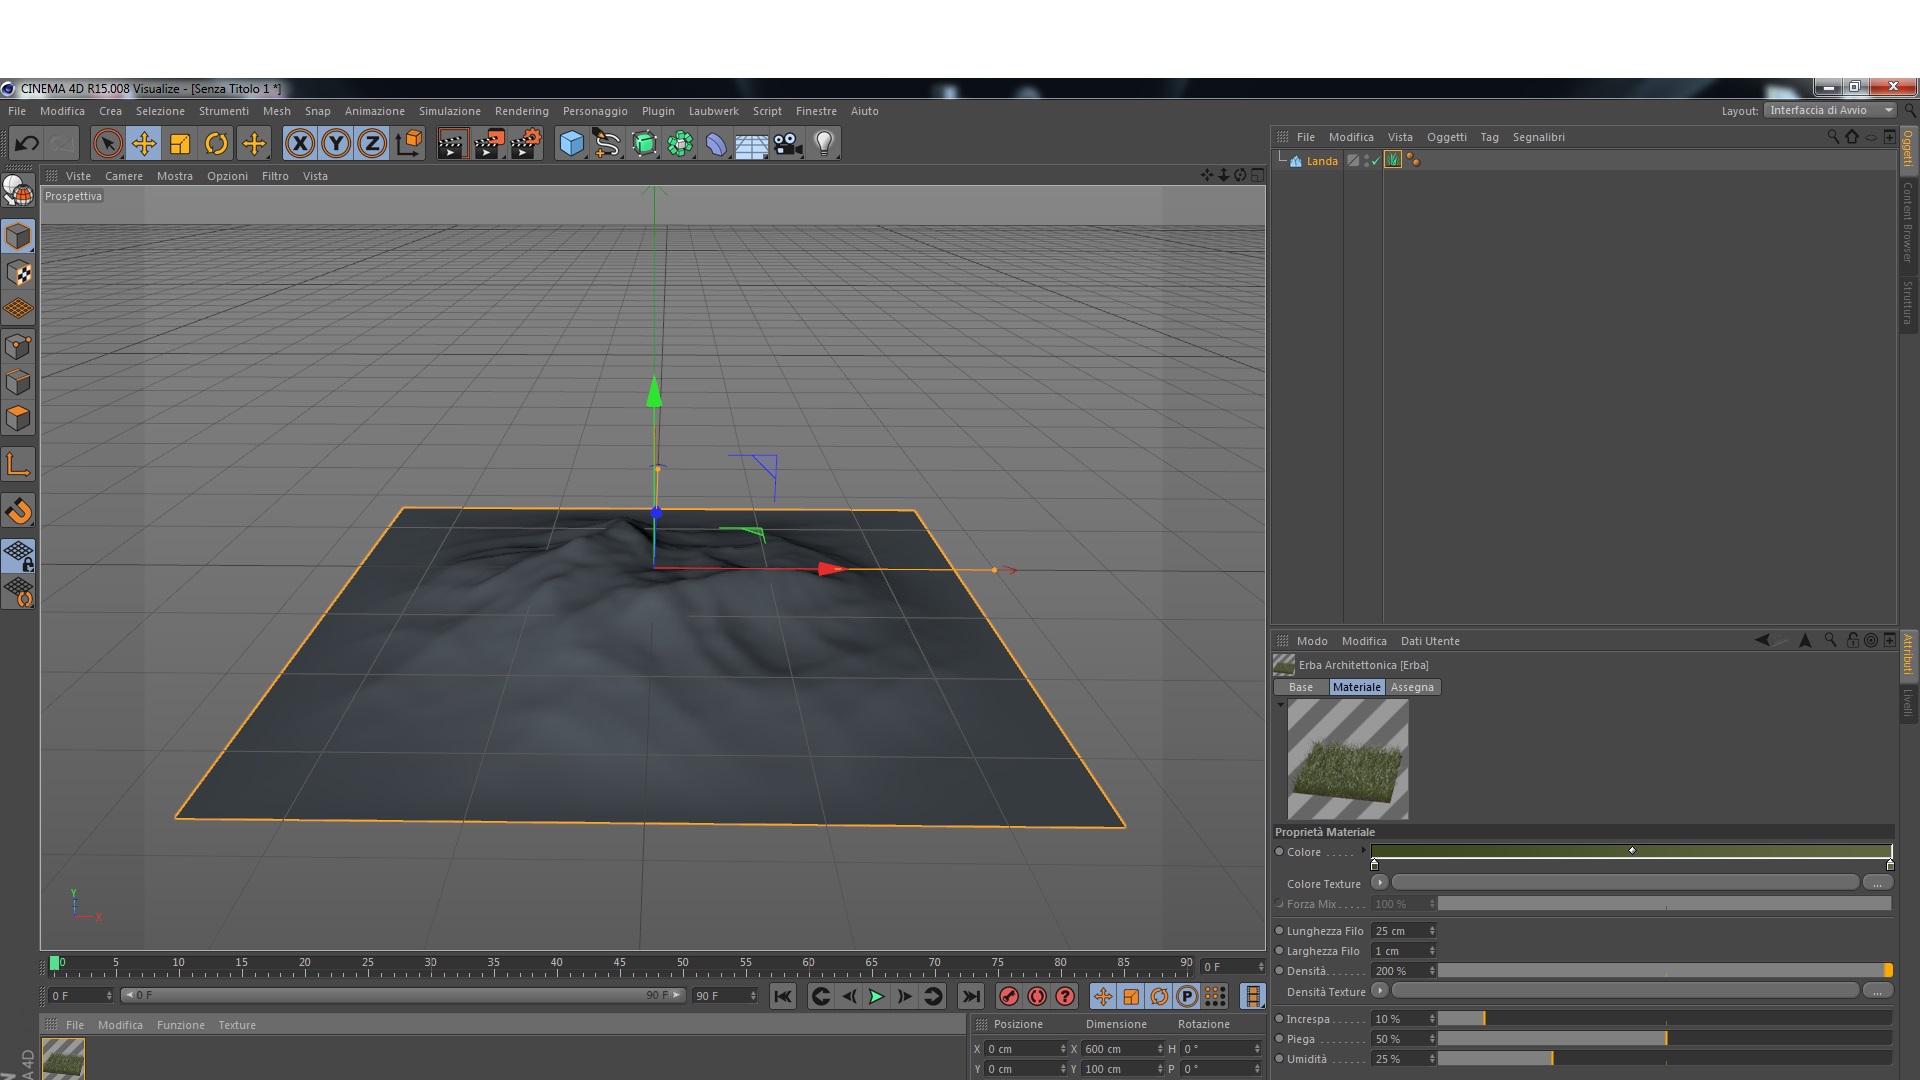Click Densità Texture browse button
The width and height of the screenshot is (1920, 1080).
1877,991
